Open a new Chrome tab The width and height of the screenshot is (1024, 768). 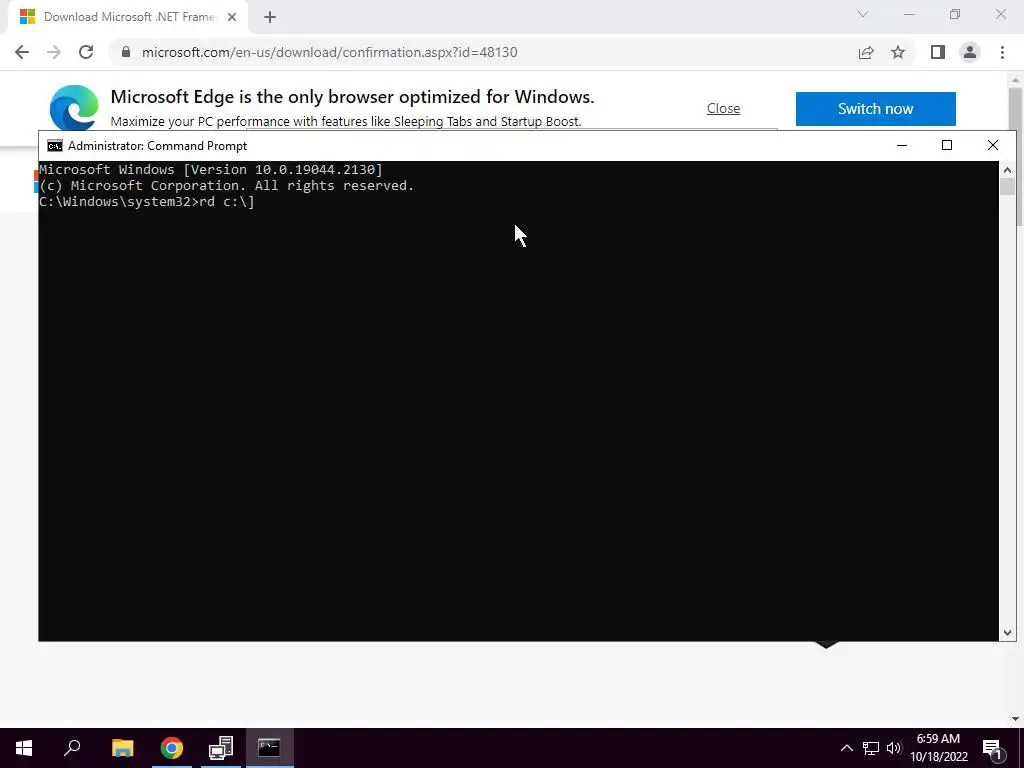click(270, 17)
